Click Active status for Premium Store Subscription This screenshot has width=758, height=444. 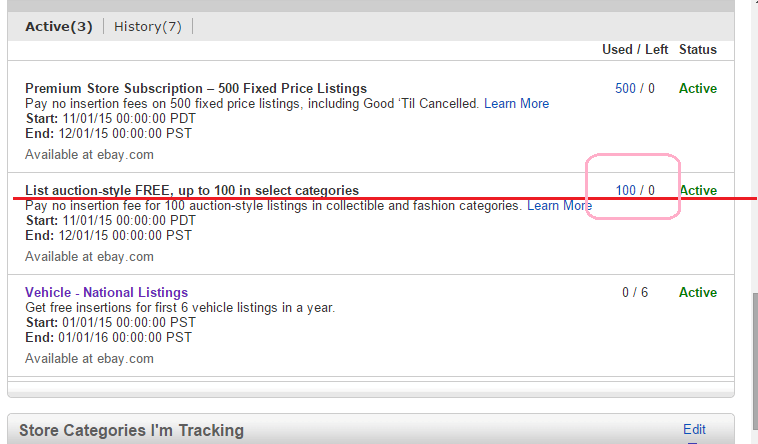click(698, 89)
